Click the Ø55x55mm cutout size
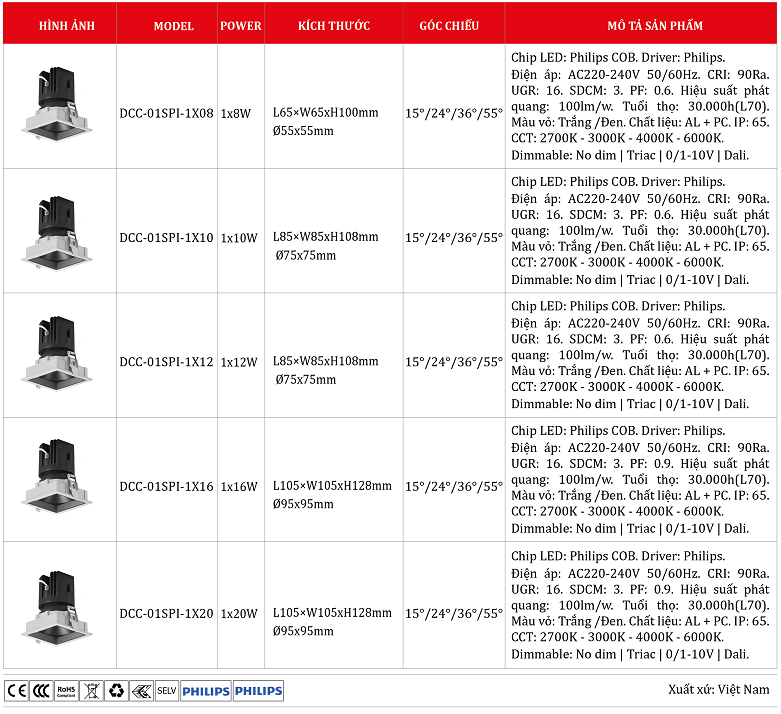Screen dimensions: 781x714 point(303,131)
